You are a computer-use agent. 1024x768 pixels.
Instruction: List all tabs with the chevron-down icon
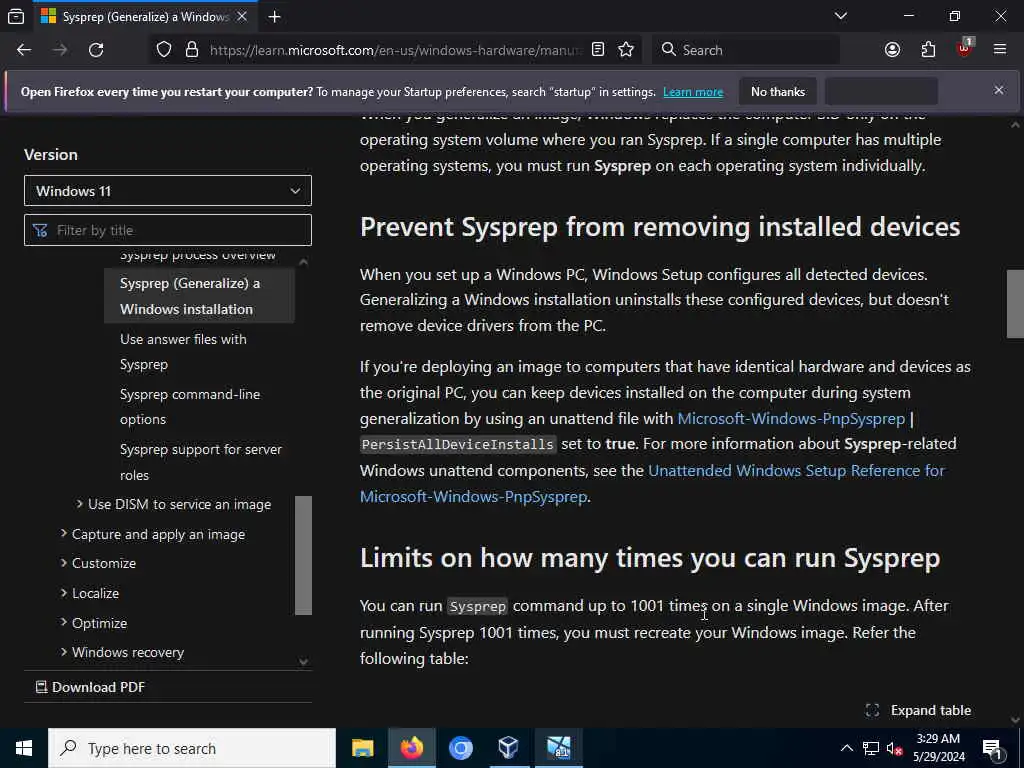(x=841, y=16)
